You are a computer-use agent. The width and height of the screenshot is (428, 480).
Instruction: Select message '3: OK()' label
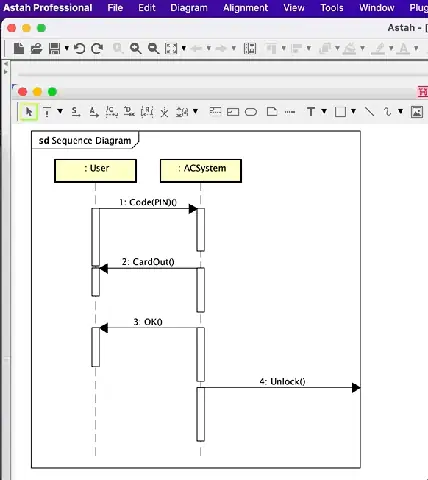(x=148, y=322)
